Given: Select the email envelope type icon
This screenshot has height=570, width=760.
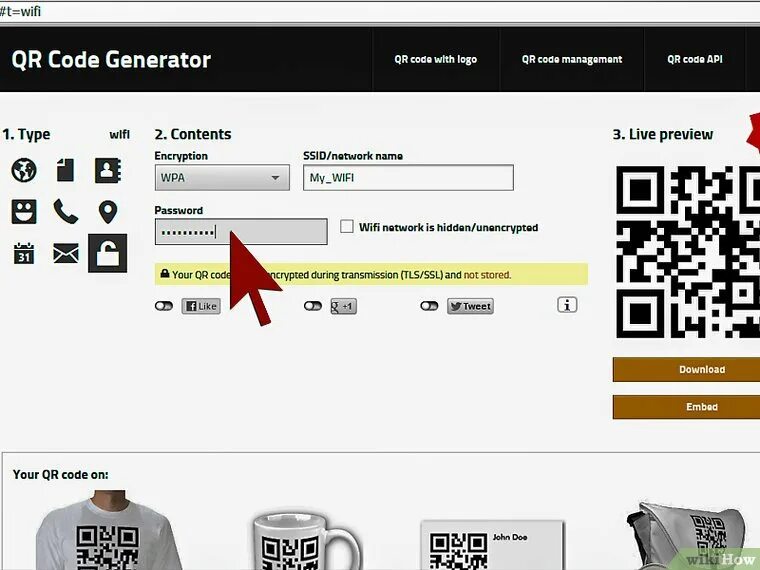Looking at the screenshot, I should pos(65,253).
